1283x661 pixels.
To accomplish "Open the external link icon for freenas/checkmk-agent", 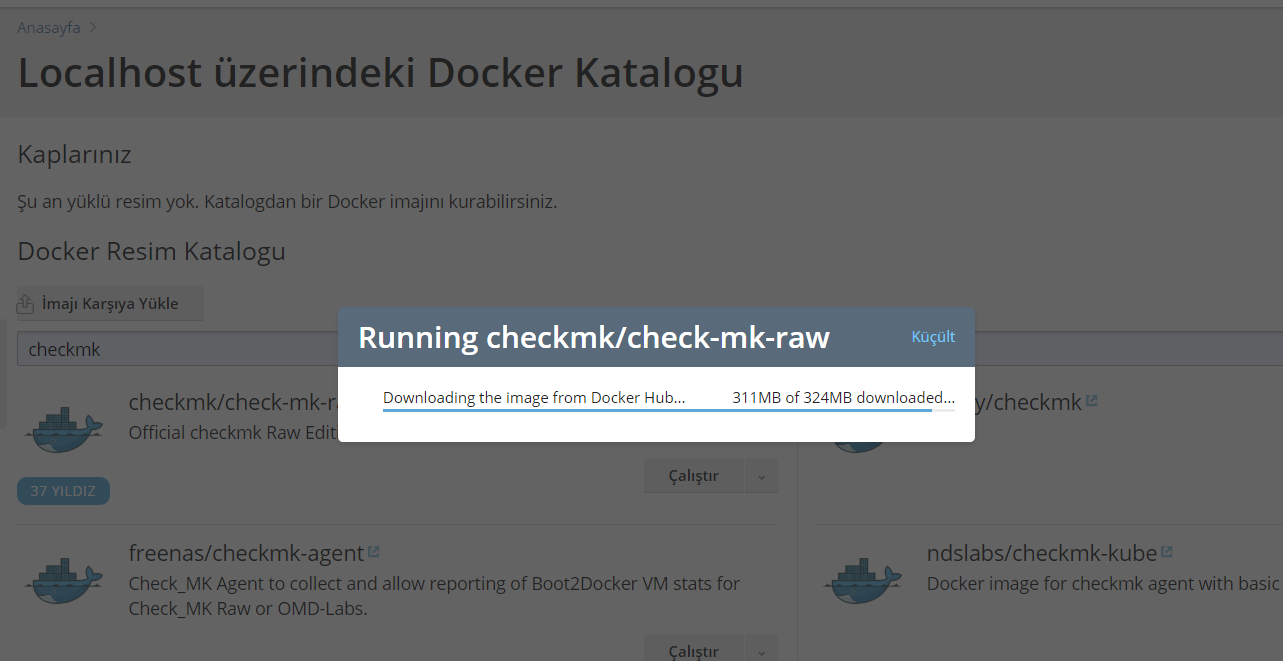I will [374, 552].
